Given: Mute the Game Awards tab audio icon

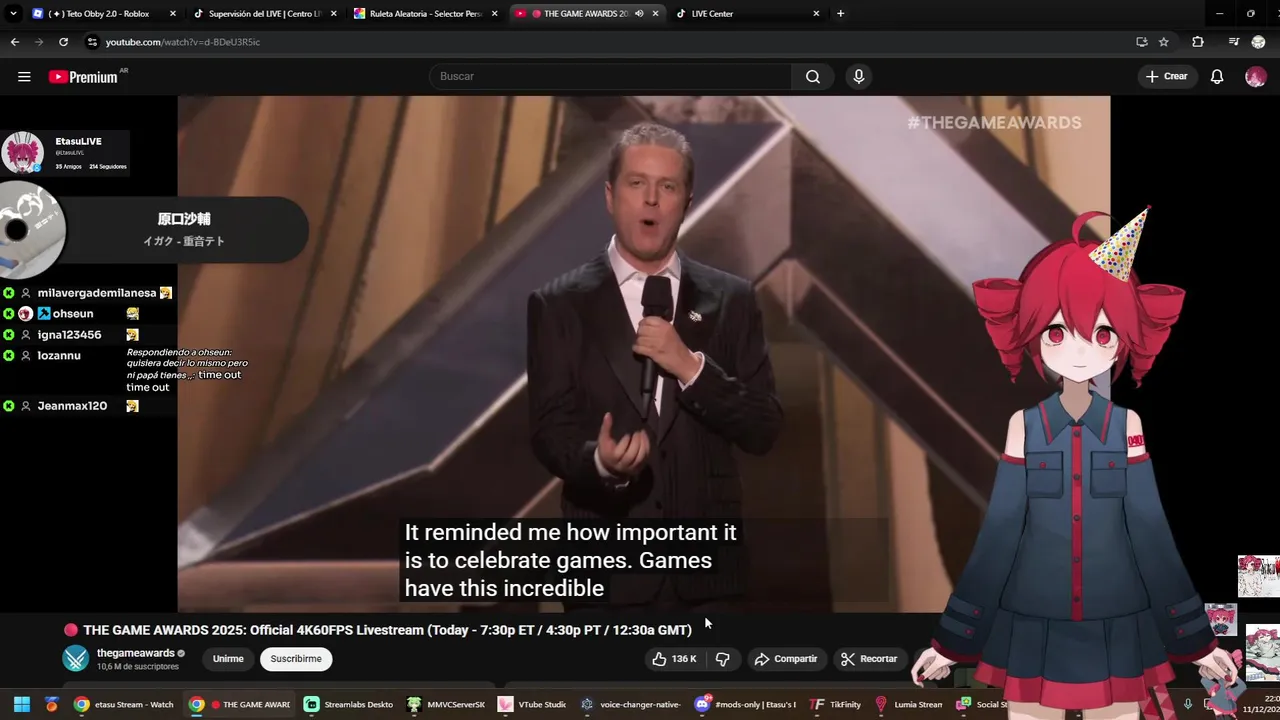Looking at the screenshot, I should pyautogui.click(x=639, y=14).
